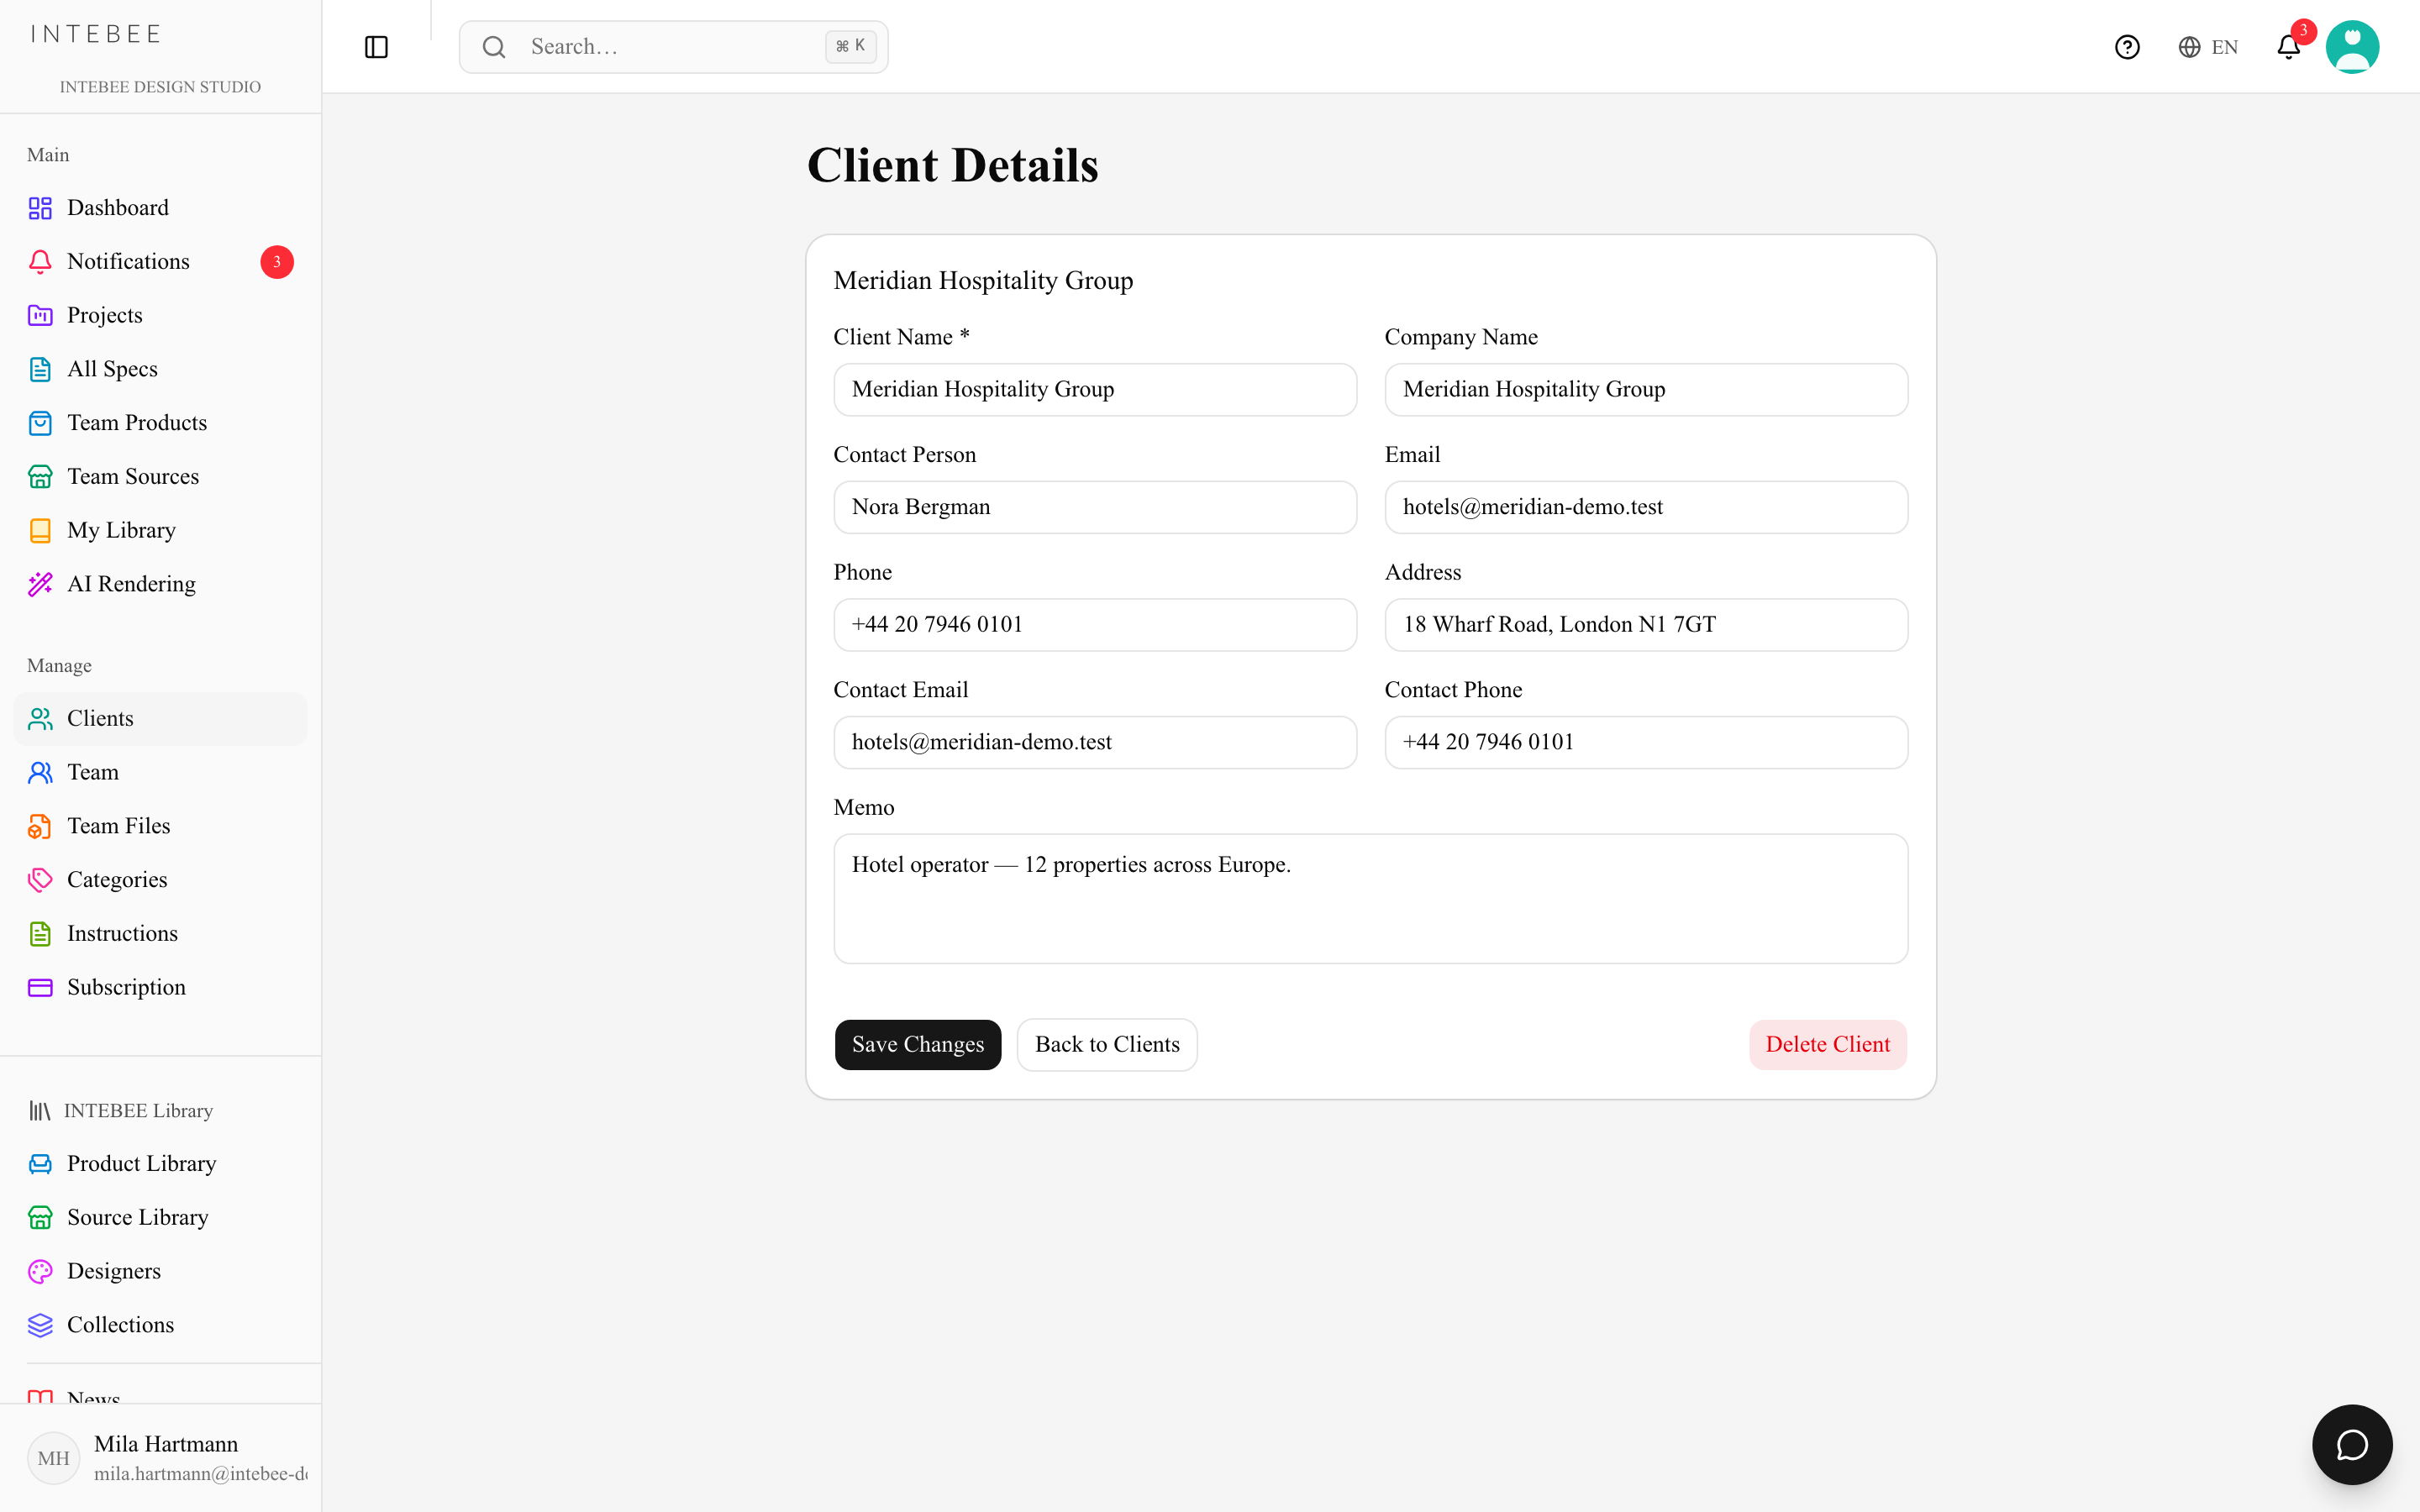2420x1512 pixels.
Task: Open the EN language selector
Action: [x=2207, y=47]
